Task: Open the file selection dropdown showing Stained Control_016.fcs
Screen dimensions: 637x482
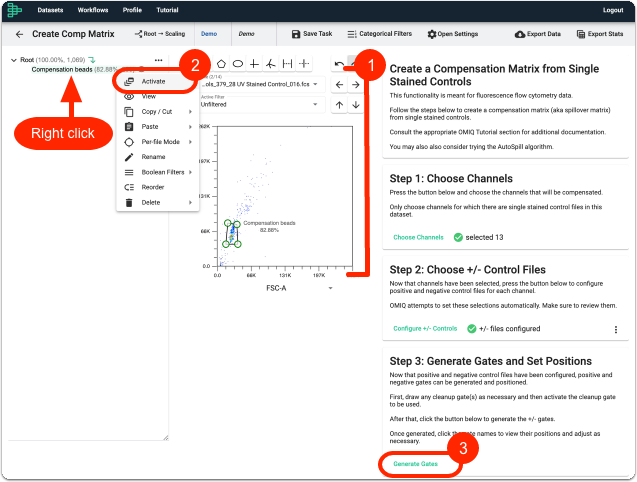Action: click(x=261, y=84)
